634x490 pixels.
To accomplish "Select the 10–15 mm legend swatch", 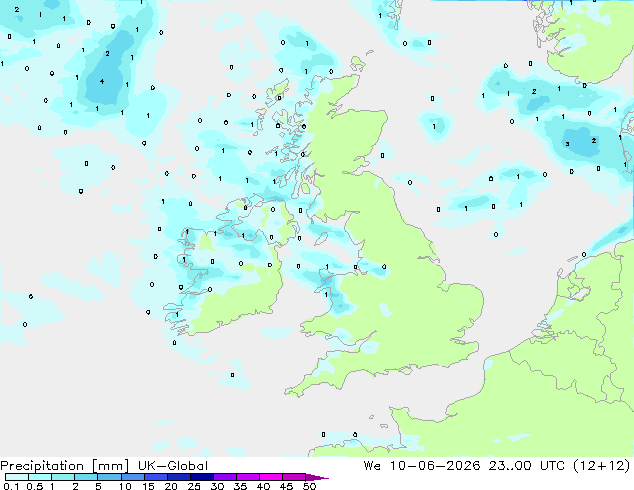I will (133, 477).
